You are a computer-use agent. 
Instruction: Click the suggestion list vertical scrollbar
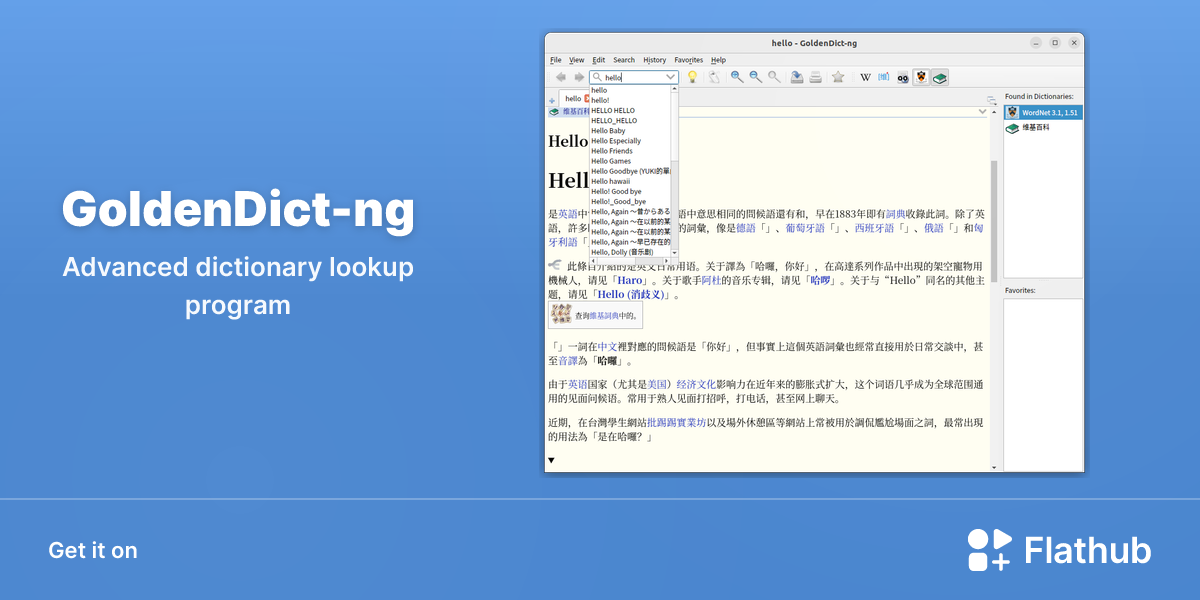pyautogui.click(x=674, y=170)
